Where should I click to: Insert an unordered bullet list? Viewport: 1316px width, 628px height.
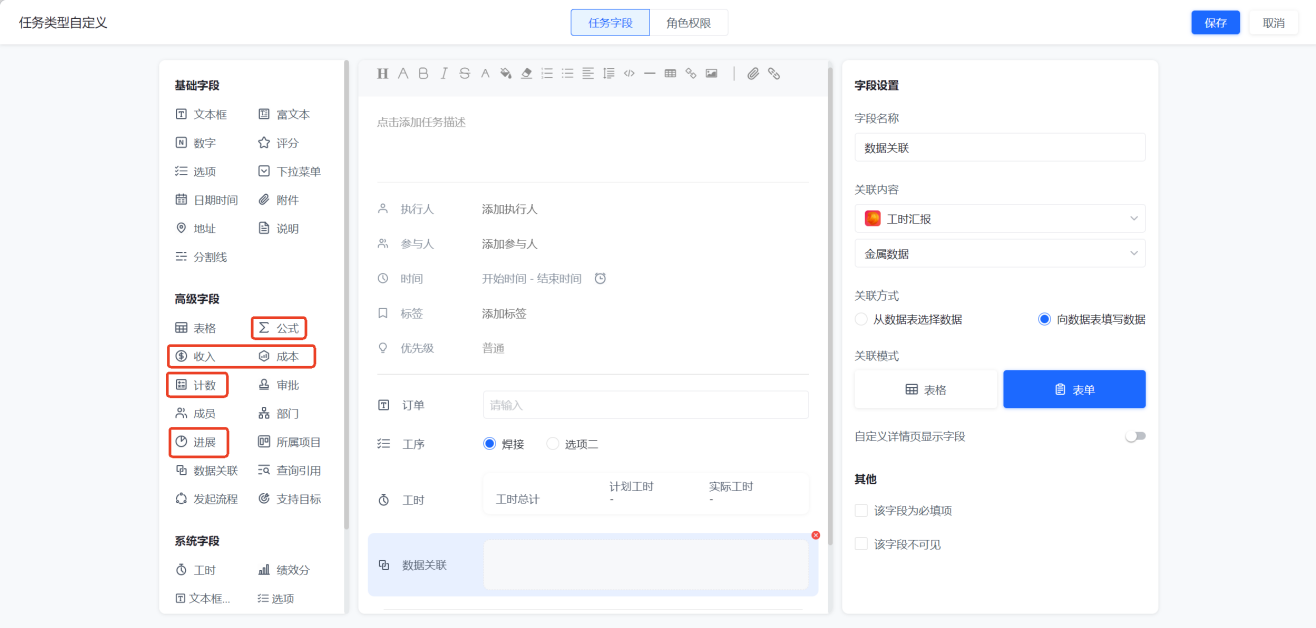click(x=567, y=73)
